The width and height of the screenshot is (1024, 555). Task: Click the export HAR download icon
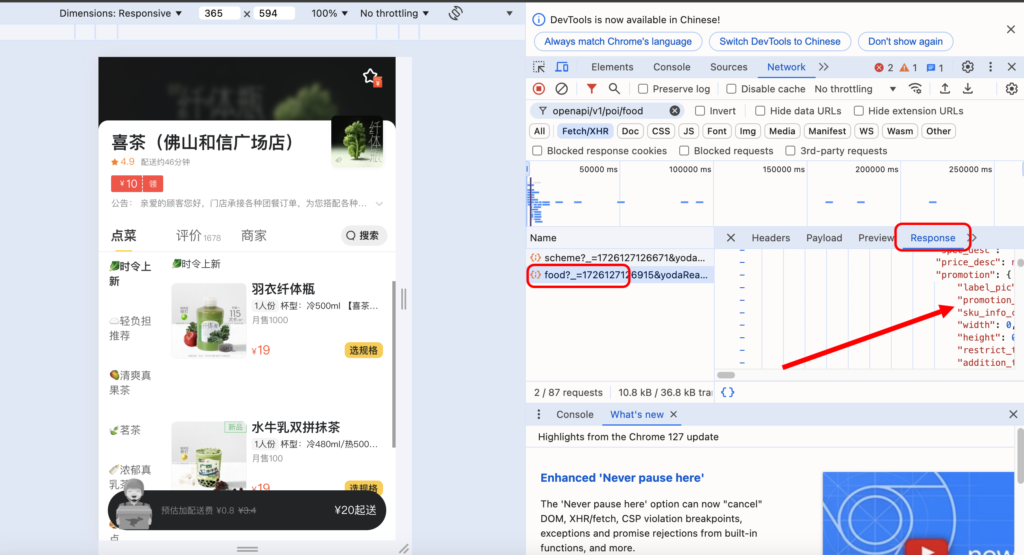point(968,89)
